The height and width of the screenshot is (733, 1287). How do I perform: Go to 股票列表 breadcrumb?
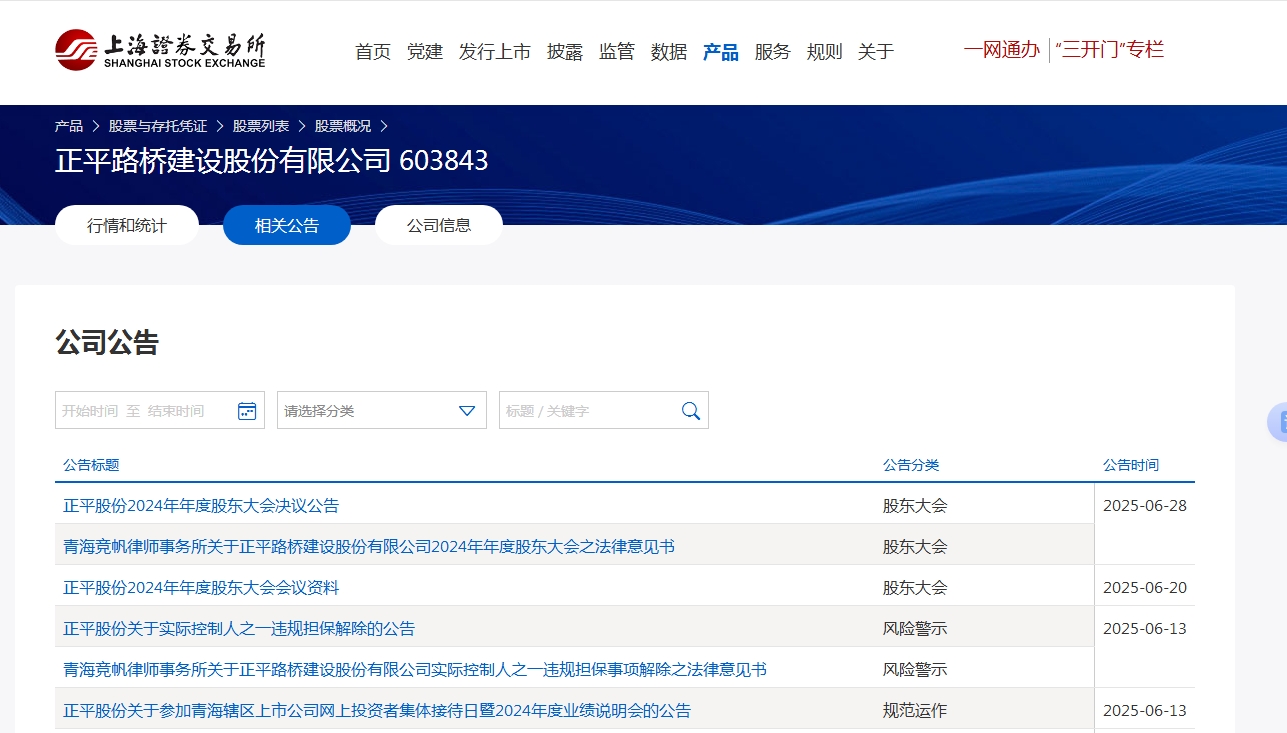[261, 126]
